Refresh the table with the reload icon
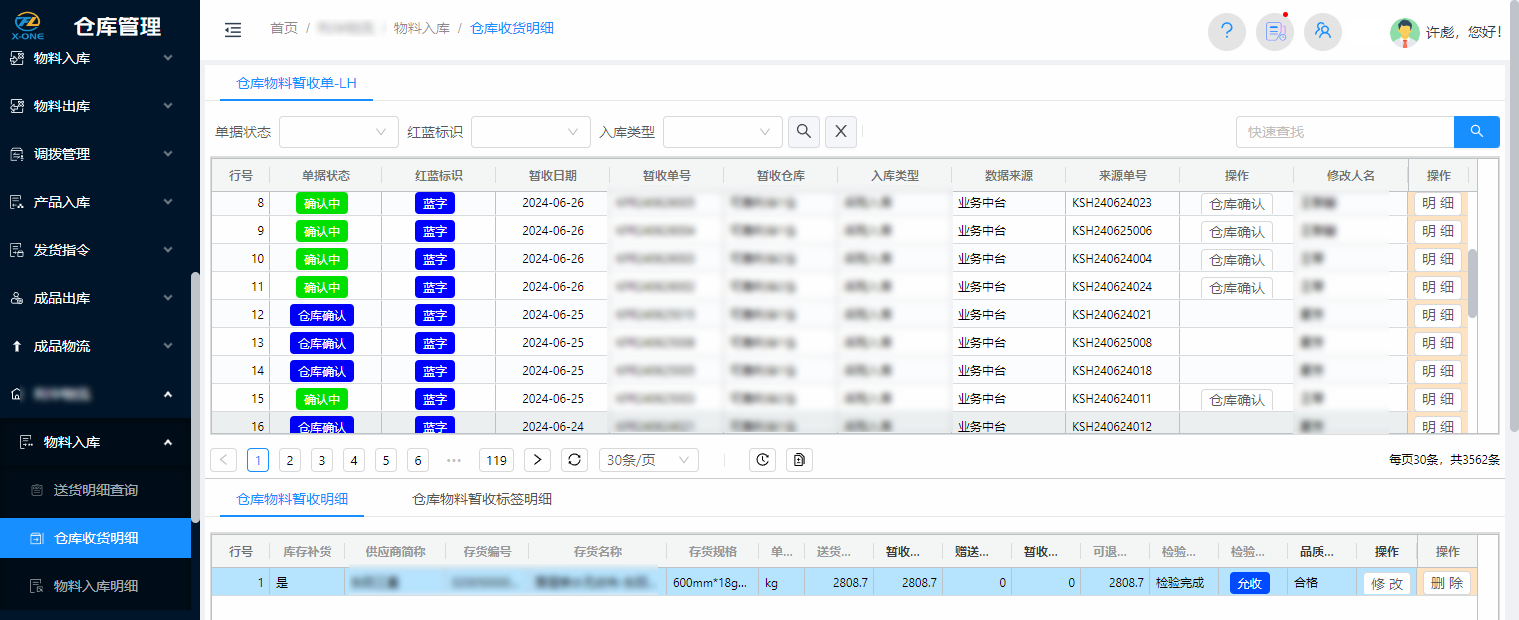Screen dimensions: 1519x620 pos(574,460)
